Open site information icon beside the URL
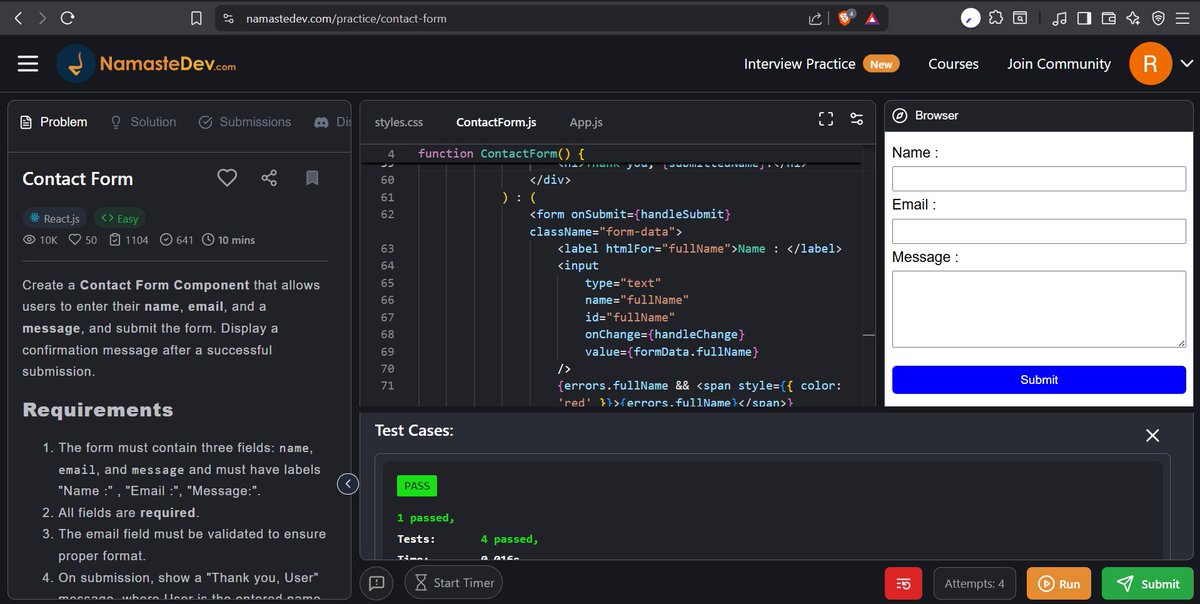 pos(228,18)
